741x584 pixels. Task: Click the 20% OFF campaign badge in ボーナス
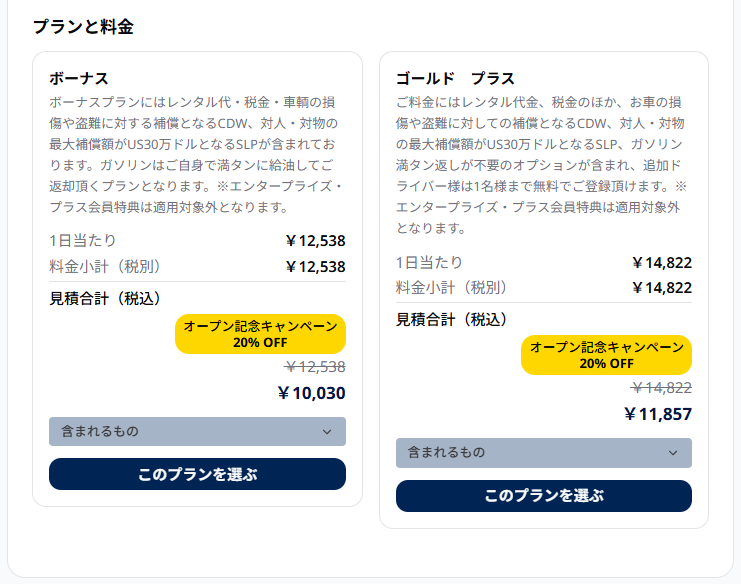pos(260,334)
